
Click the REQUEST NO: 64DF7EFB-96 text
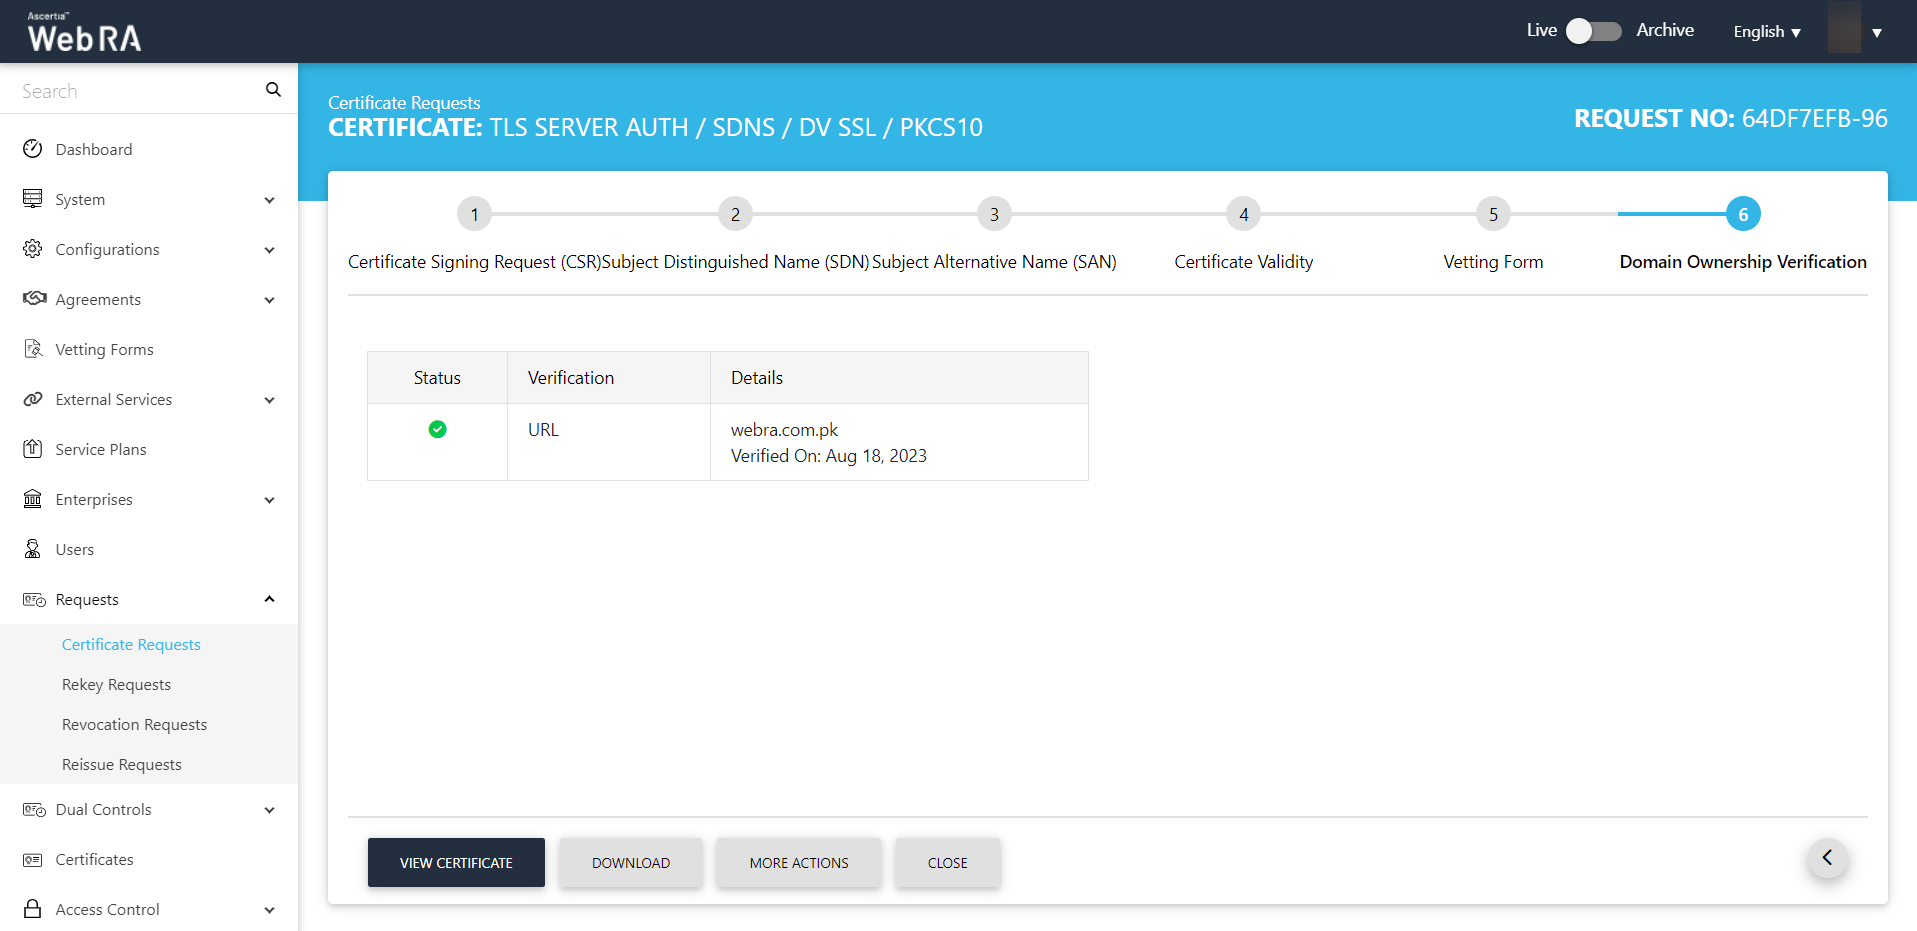point(1731,118)
